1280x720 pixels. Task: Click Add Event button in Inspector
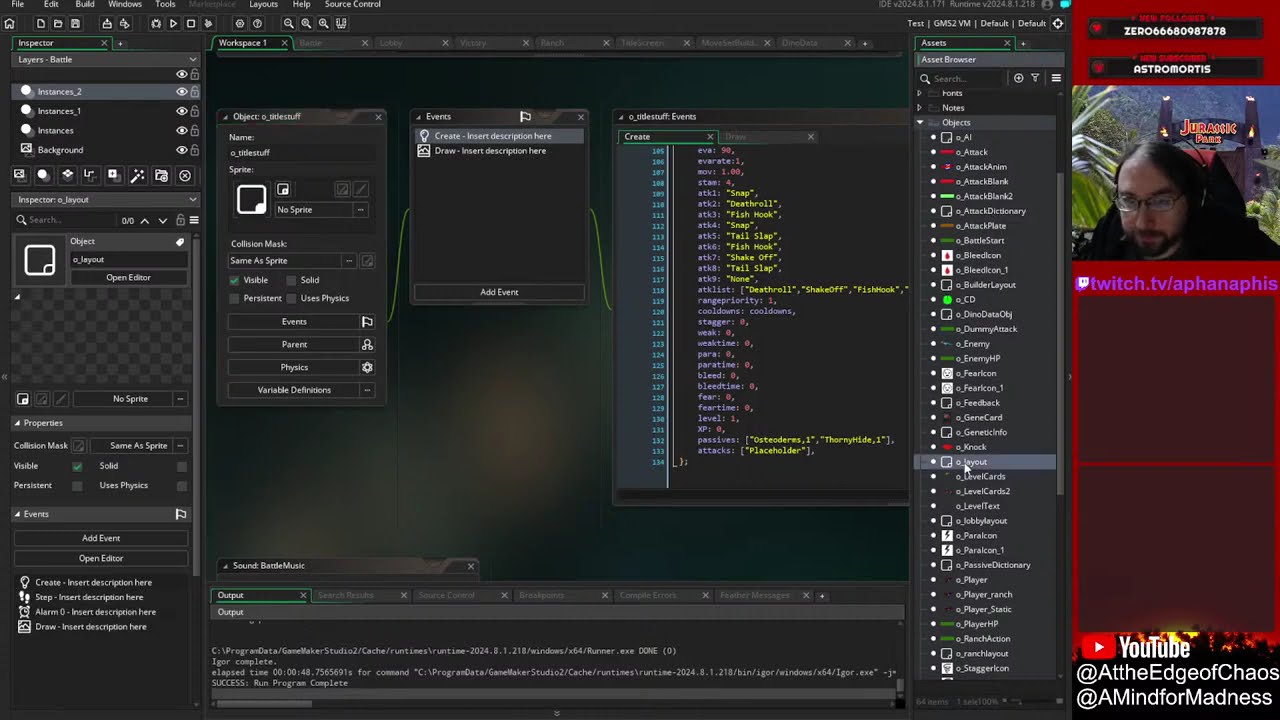[x=101, y=538]
